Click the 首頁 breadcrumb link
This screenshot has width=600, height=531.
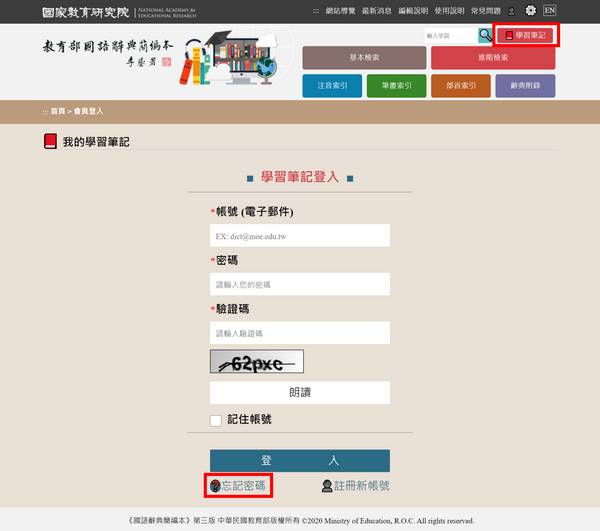point(58,111)
